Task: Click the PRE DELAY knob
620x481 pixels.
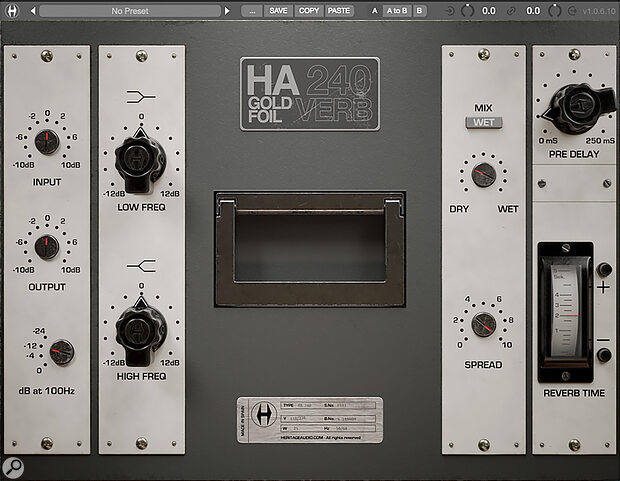Action: pyautogui.click(x=577, y=108)
